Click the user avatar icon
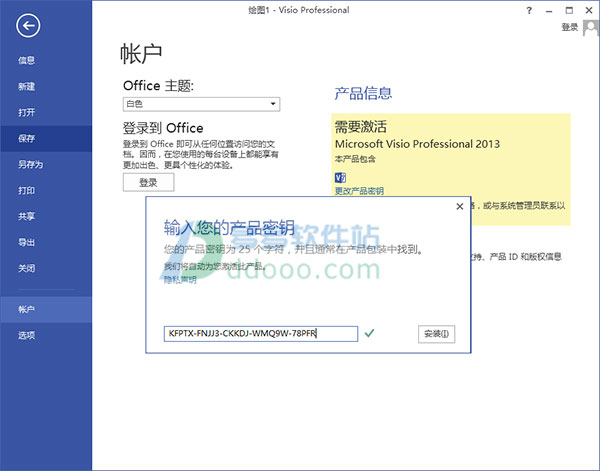Image resolution: width=600 pixels, height=471 pixels. (x=591, y=28)
